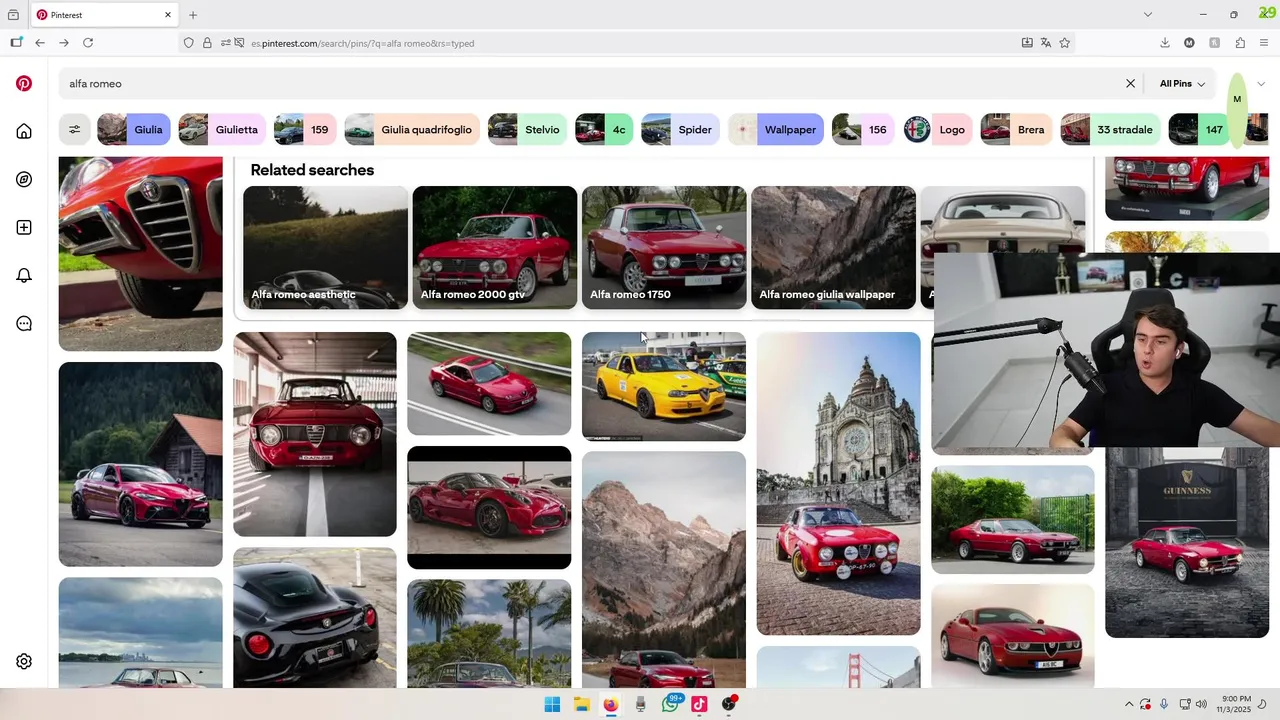Click the browser Back arrow
The image size is (1280, 720).
coord(40,43)
